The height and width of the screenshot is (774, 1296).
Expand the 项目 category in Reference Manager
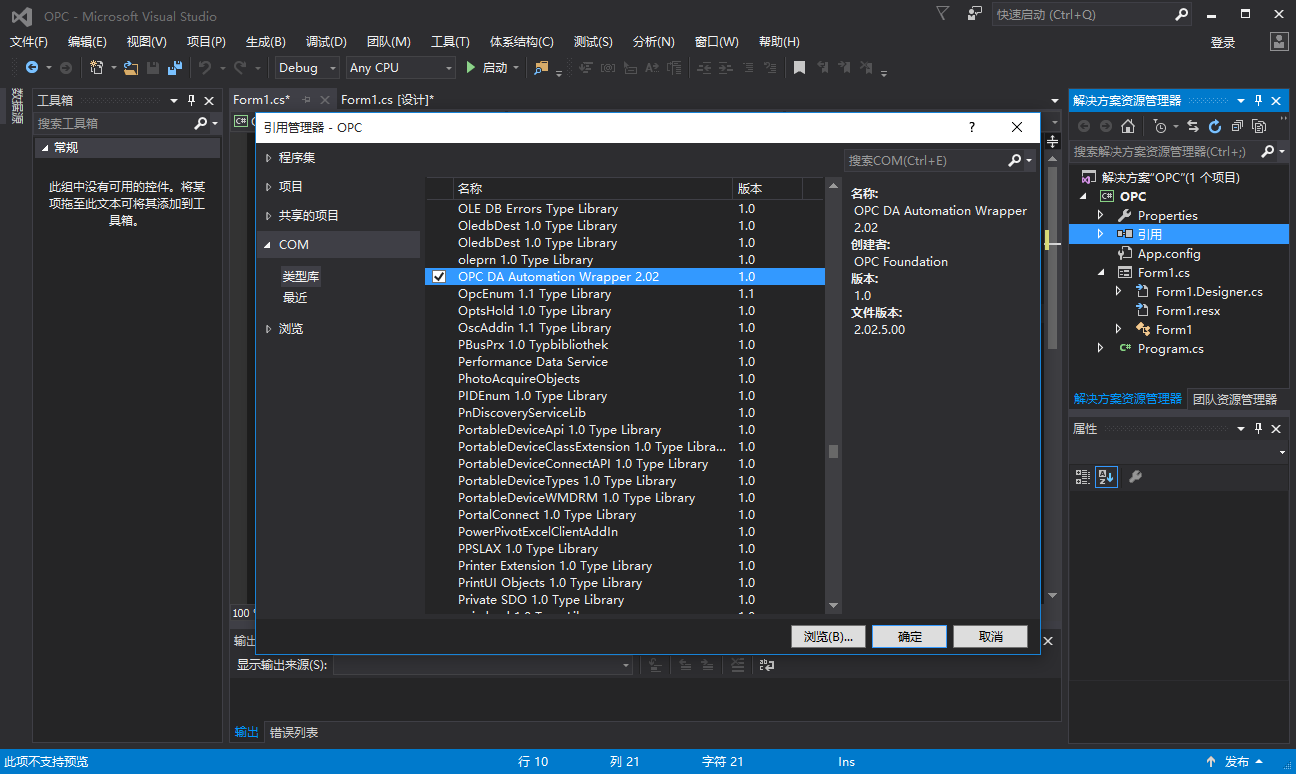point(268,187)
